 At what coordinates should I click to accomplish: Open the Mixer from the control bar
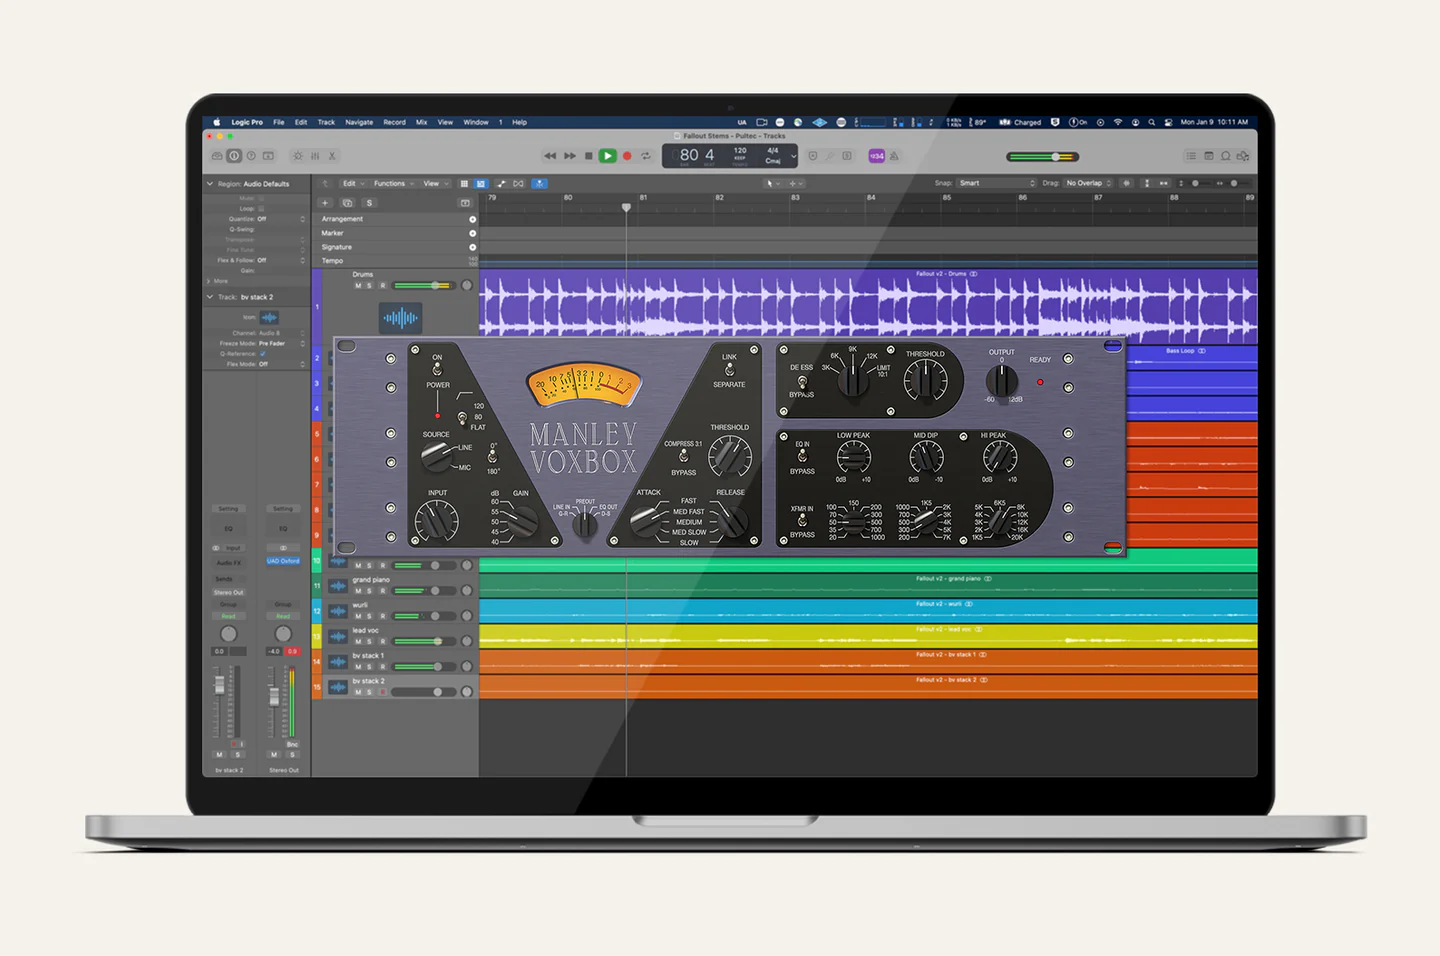(315, 156)
